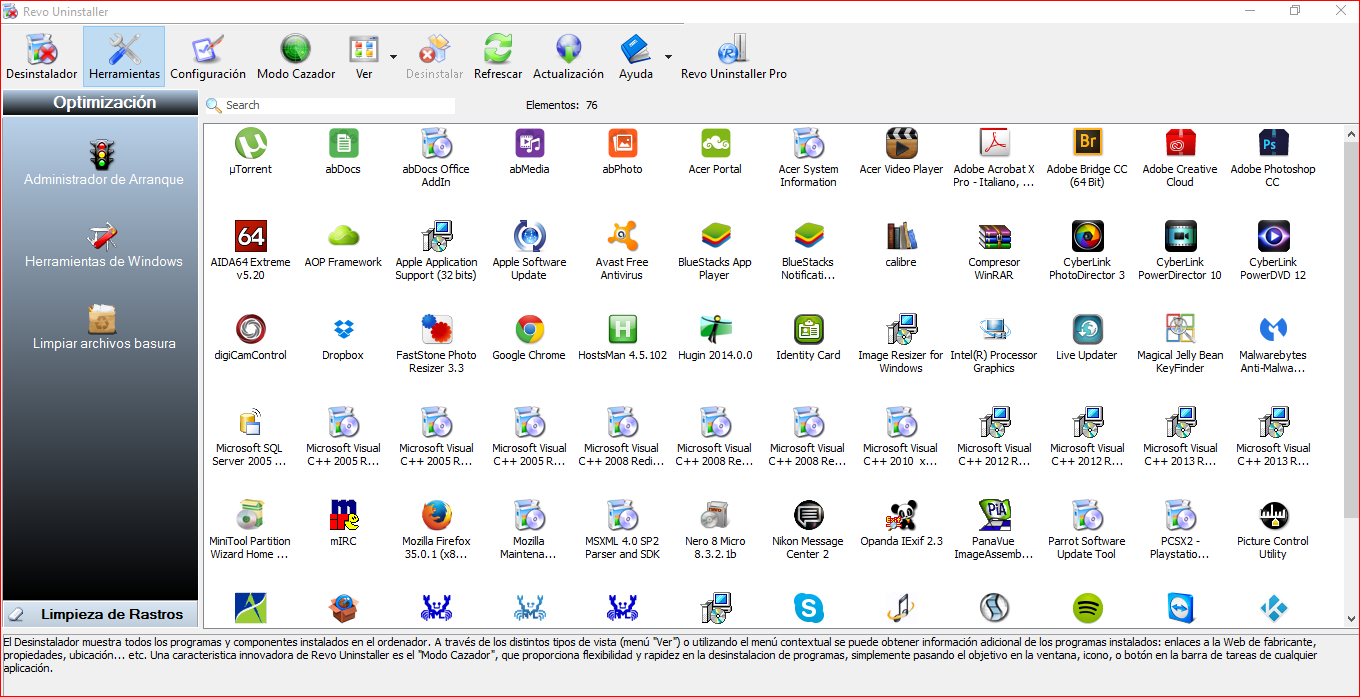Open the Desinstalador toolbar button
This screenshot has height=697, width=1360.
[x=42, y=57]
